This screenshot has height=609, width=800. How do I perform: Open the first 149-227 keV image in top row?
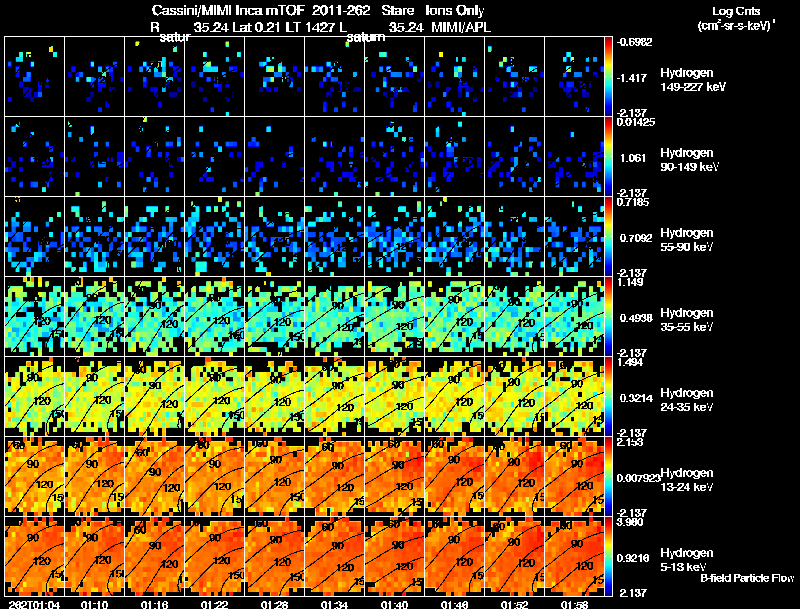click(35, 76)
